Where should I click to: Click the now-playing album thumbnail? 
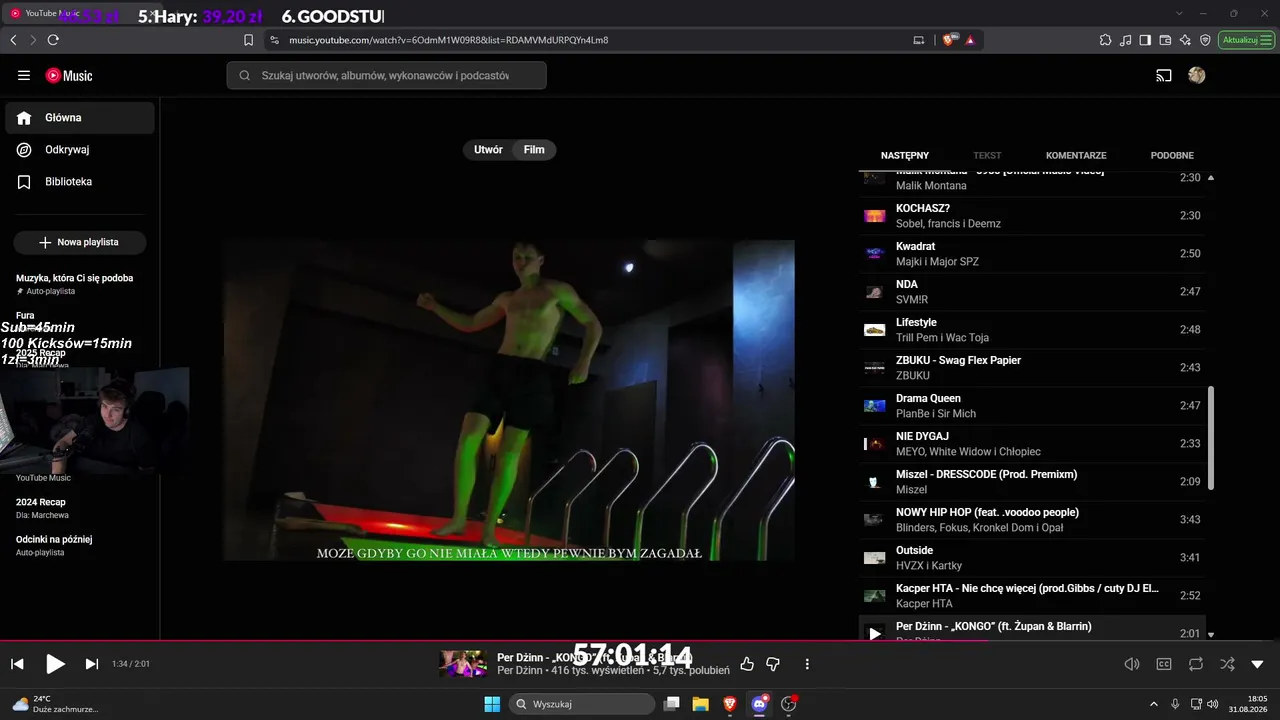click(463, 664)
